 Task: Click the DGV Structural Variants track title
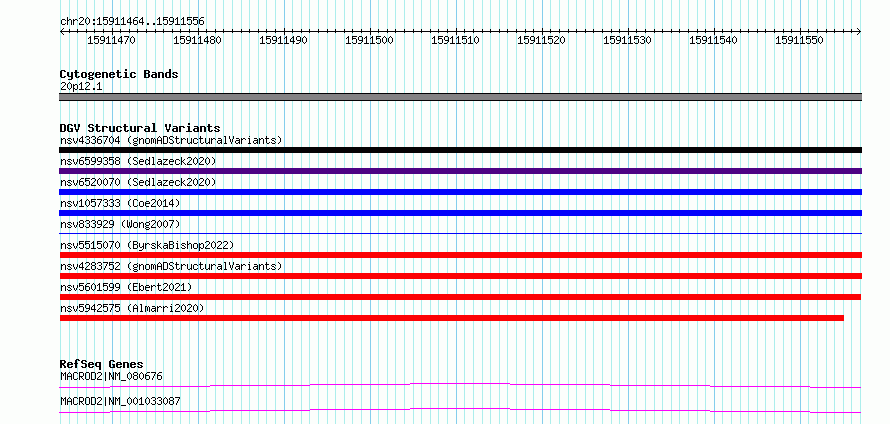pos(140,128)
